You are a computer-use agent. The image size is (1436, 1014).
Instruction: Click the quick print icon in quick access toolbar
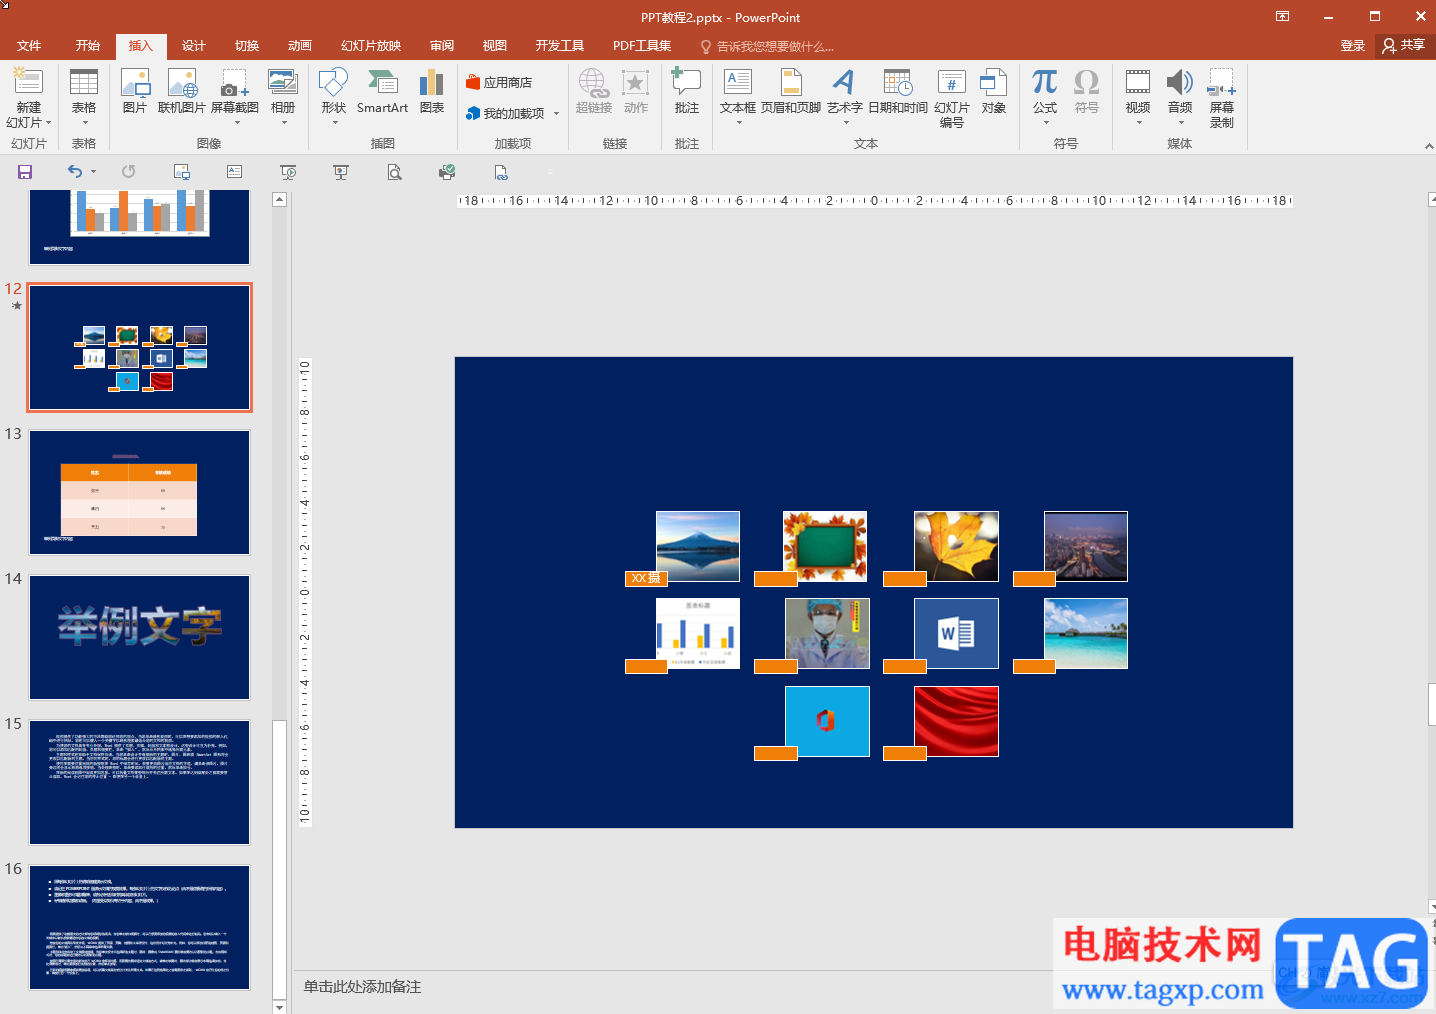pyautogui.click(x=447, y=172)
